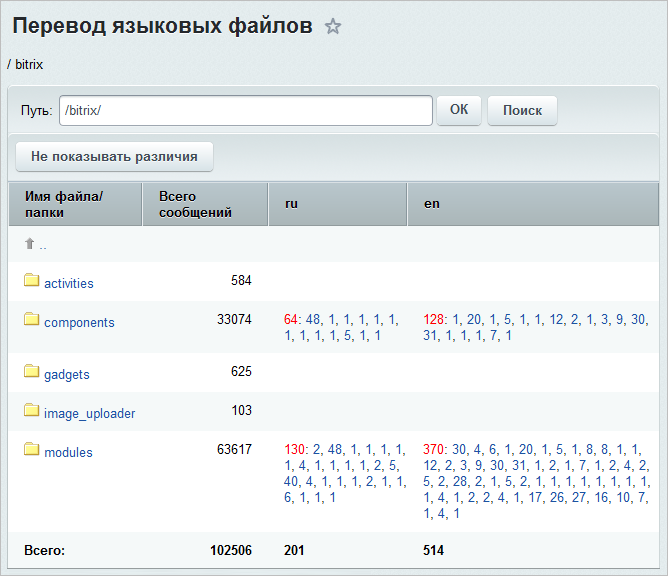Click 31 link in components en row
This screenshot has width=668, height=576.
tap(430, 336)
